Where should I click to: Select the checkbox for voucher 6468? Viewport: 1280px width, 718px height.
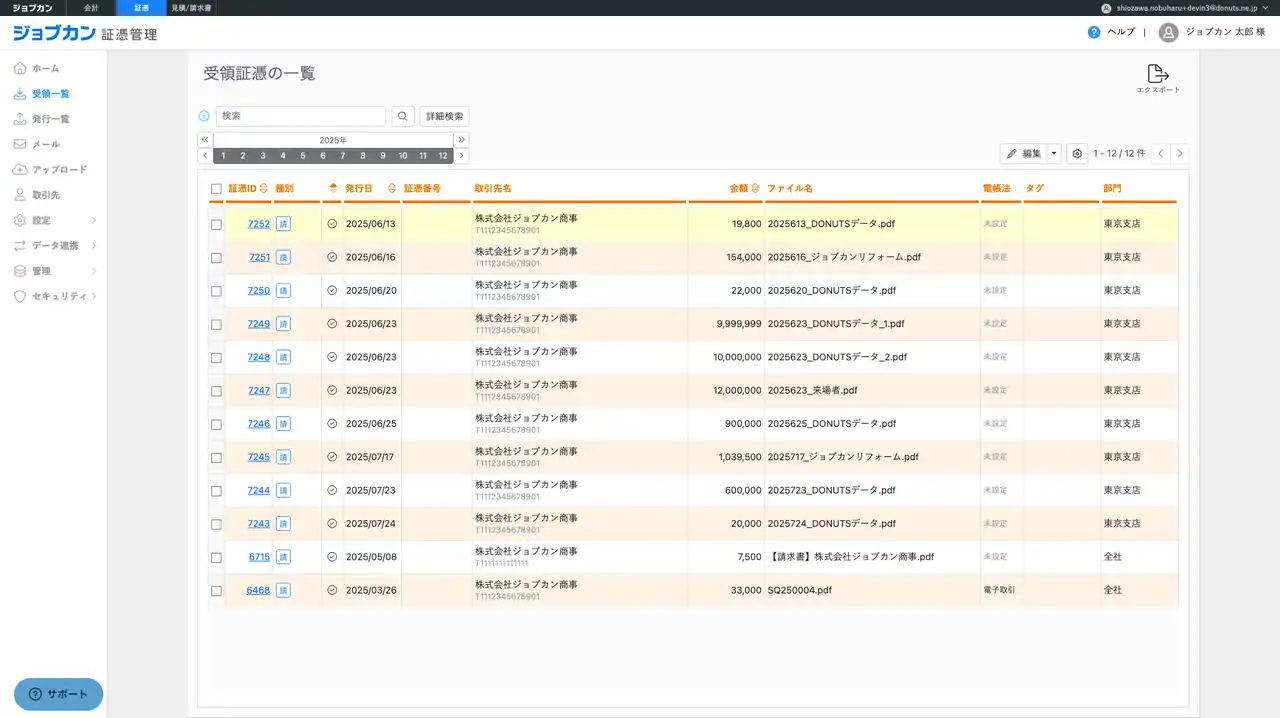216,591
